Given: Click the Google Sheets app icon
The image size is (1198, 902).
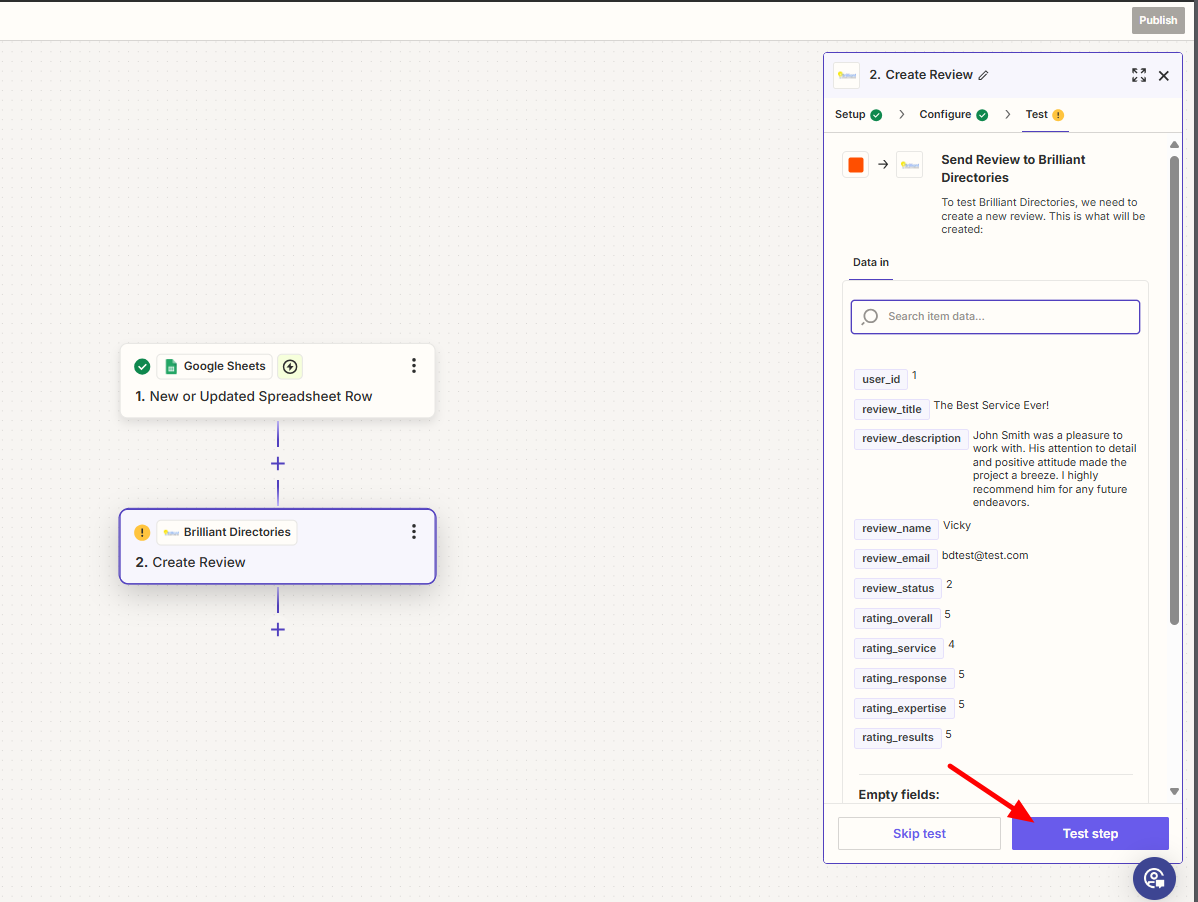Looking at the screenshot, I should click(171, 367).
